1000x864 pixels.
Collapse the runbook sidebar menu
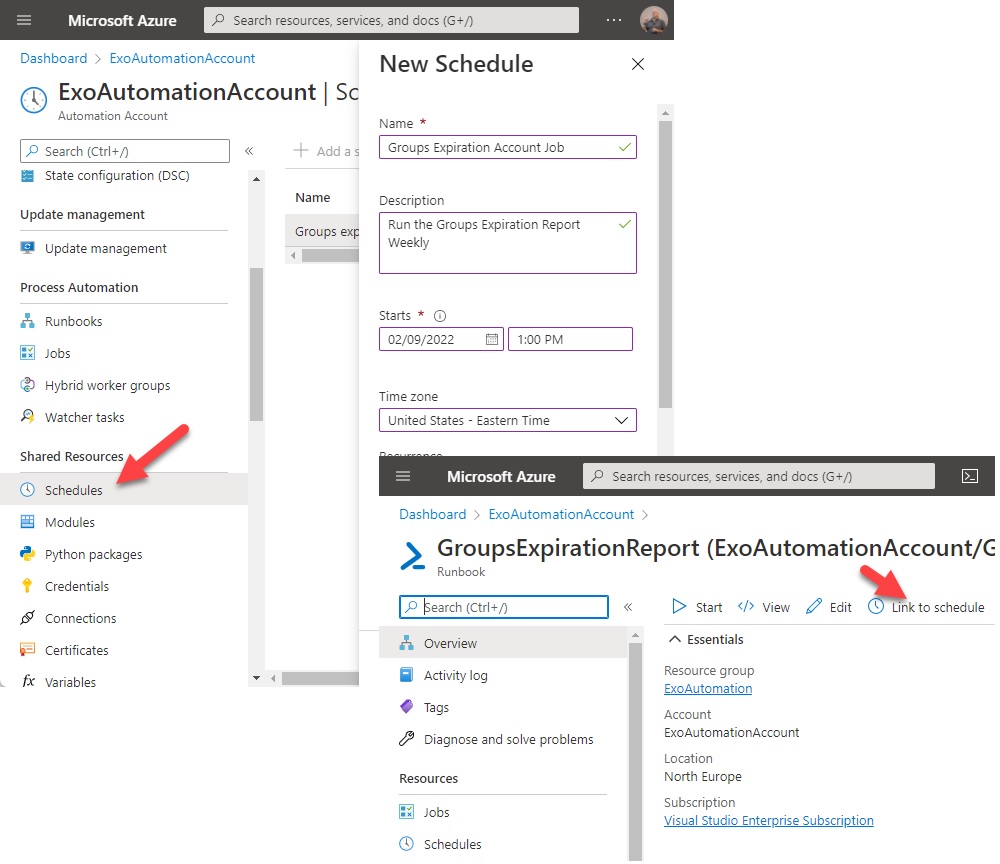tap(628, 607)
